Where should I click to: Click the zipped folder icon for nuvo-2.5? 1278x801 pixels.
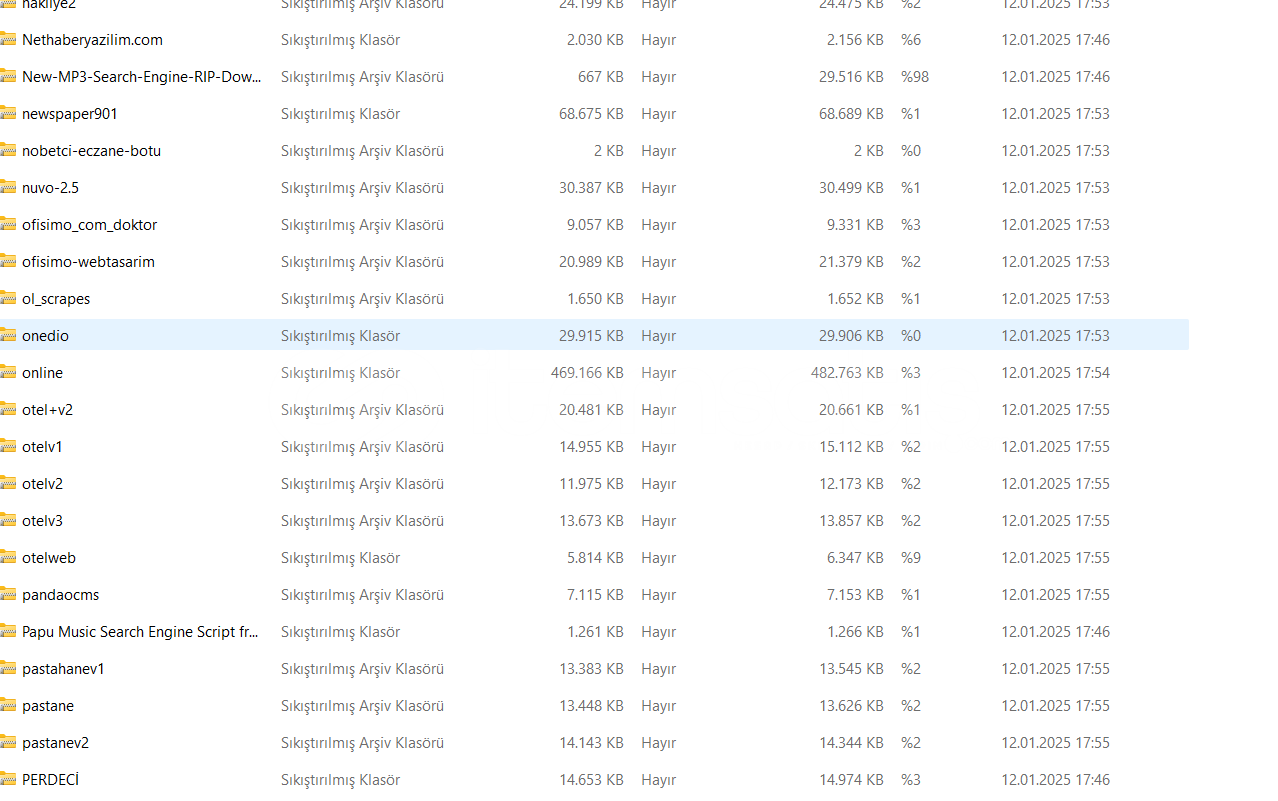click(x=8, y=188)
